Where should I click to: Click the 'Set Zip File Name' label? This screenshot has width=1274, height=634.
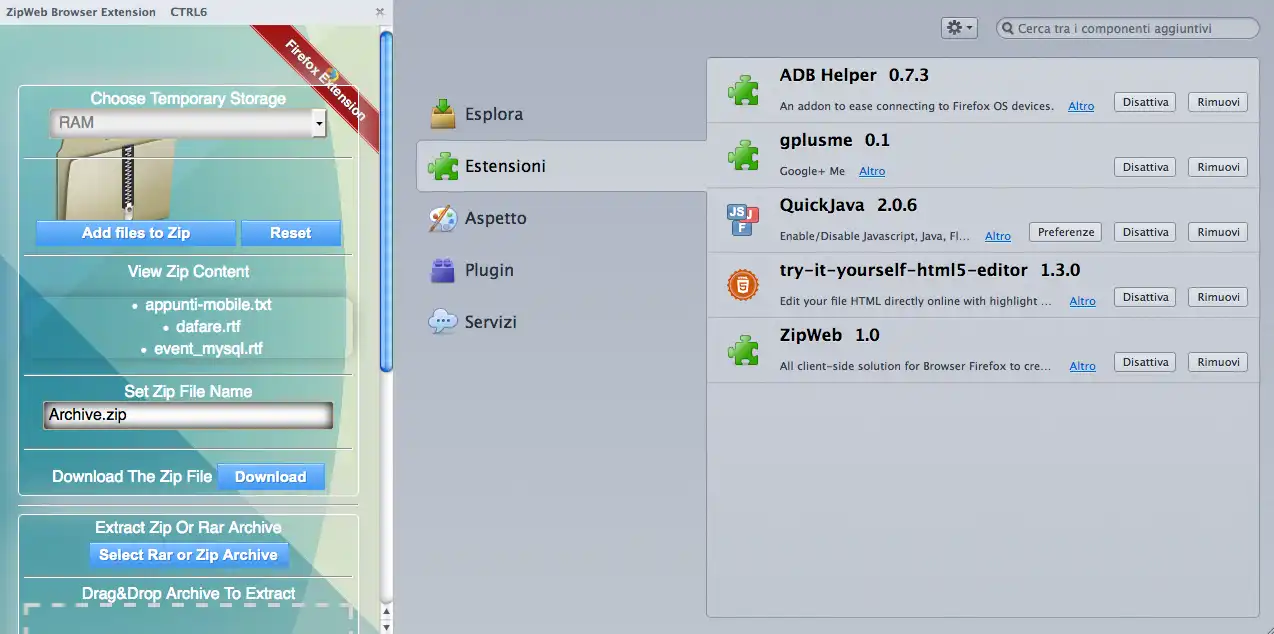coord(188,392)
